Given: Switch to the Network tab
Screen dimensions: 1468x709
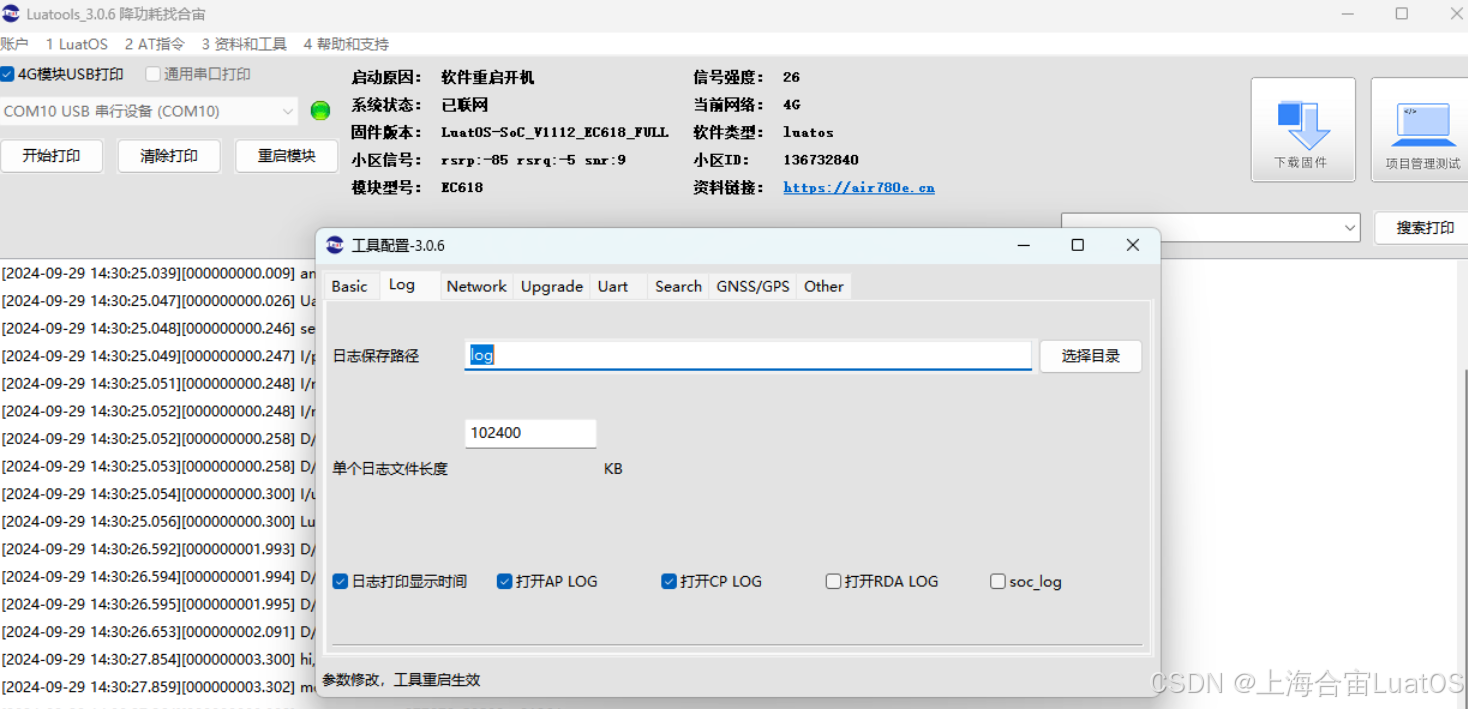Looking at the screenshot, I should coord(476,286).
